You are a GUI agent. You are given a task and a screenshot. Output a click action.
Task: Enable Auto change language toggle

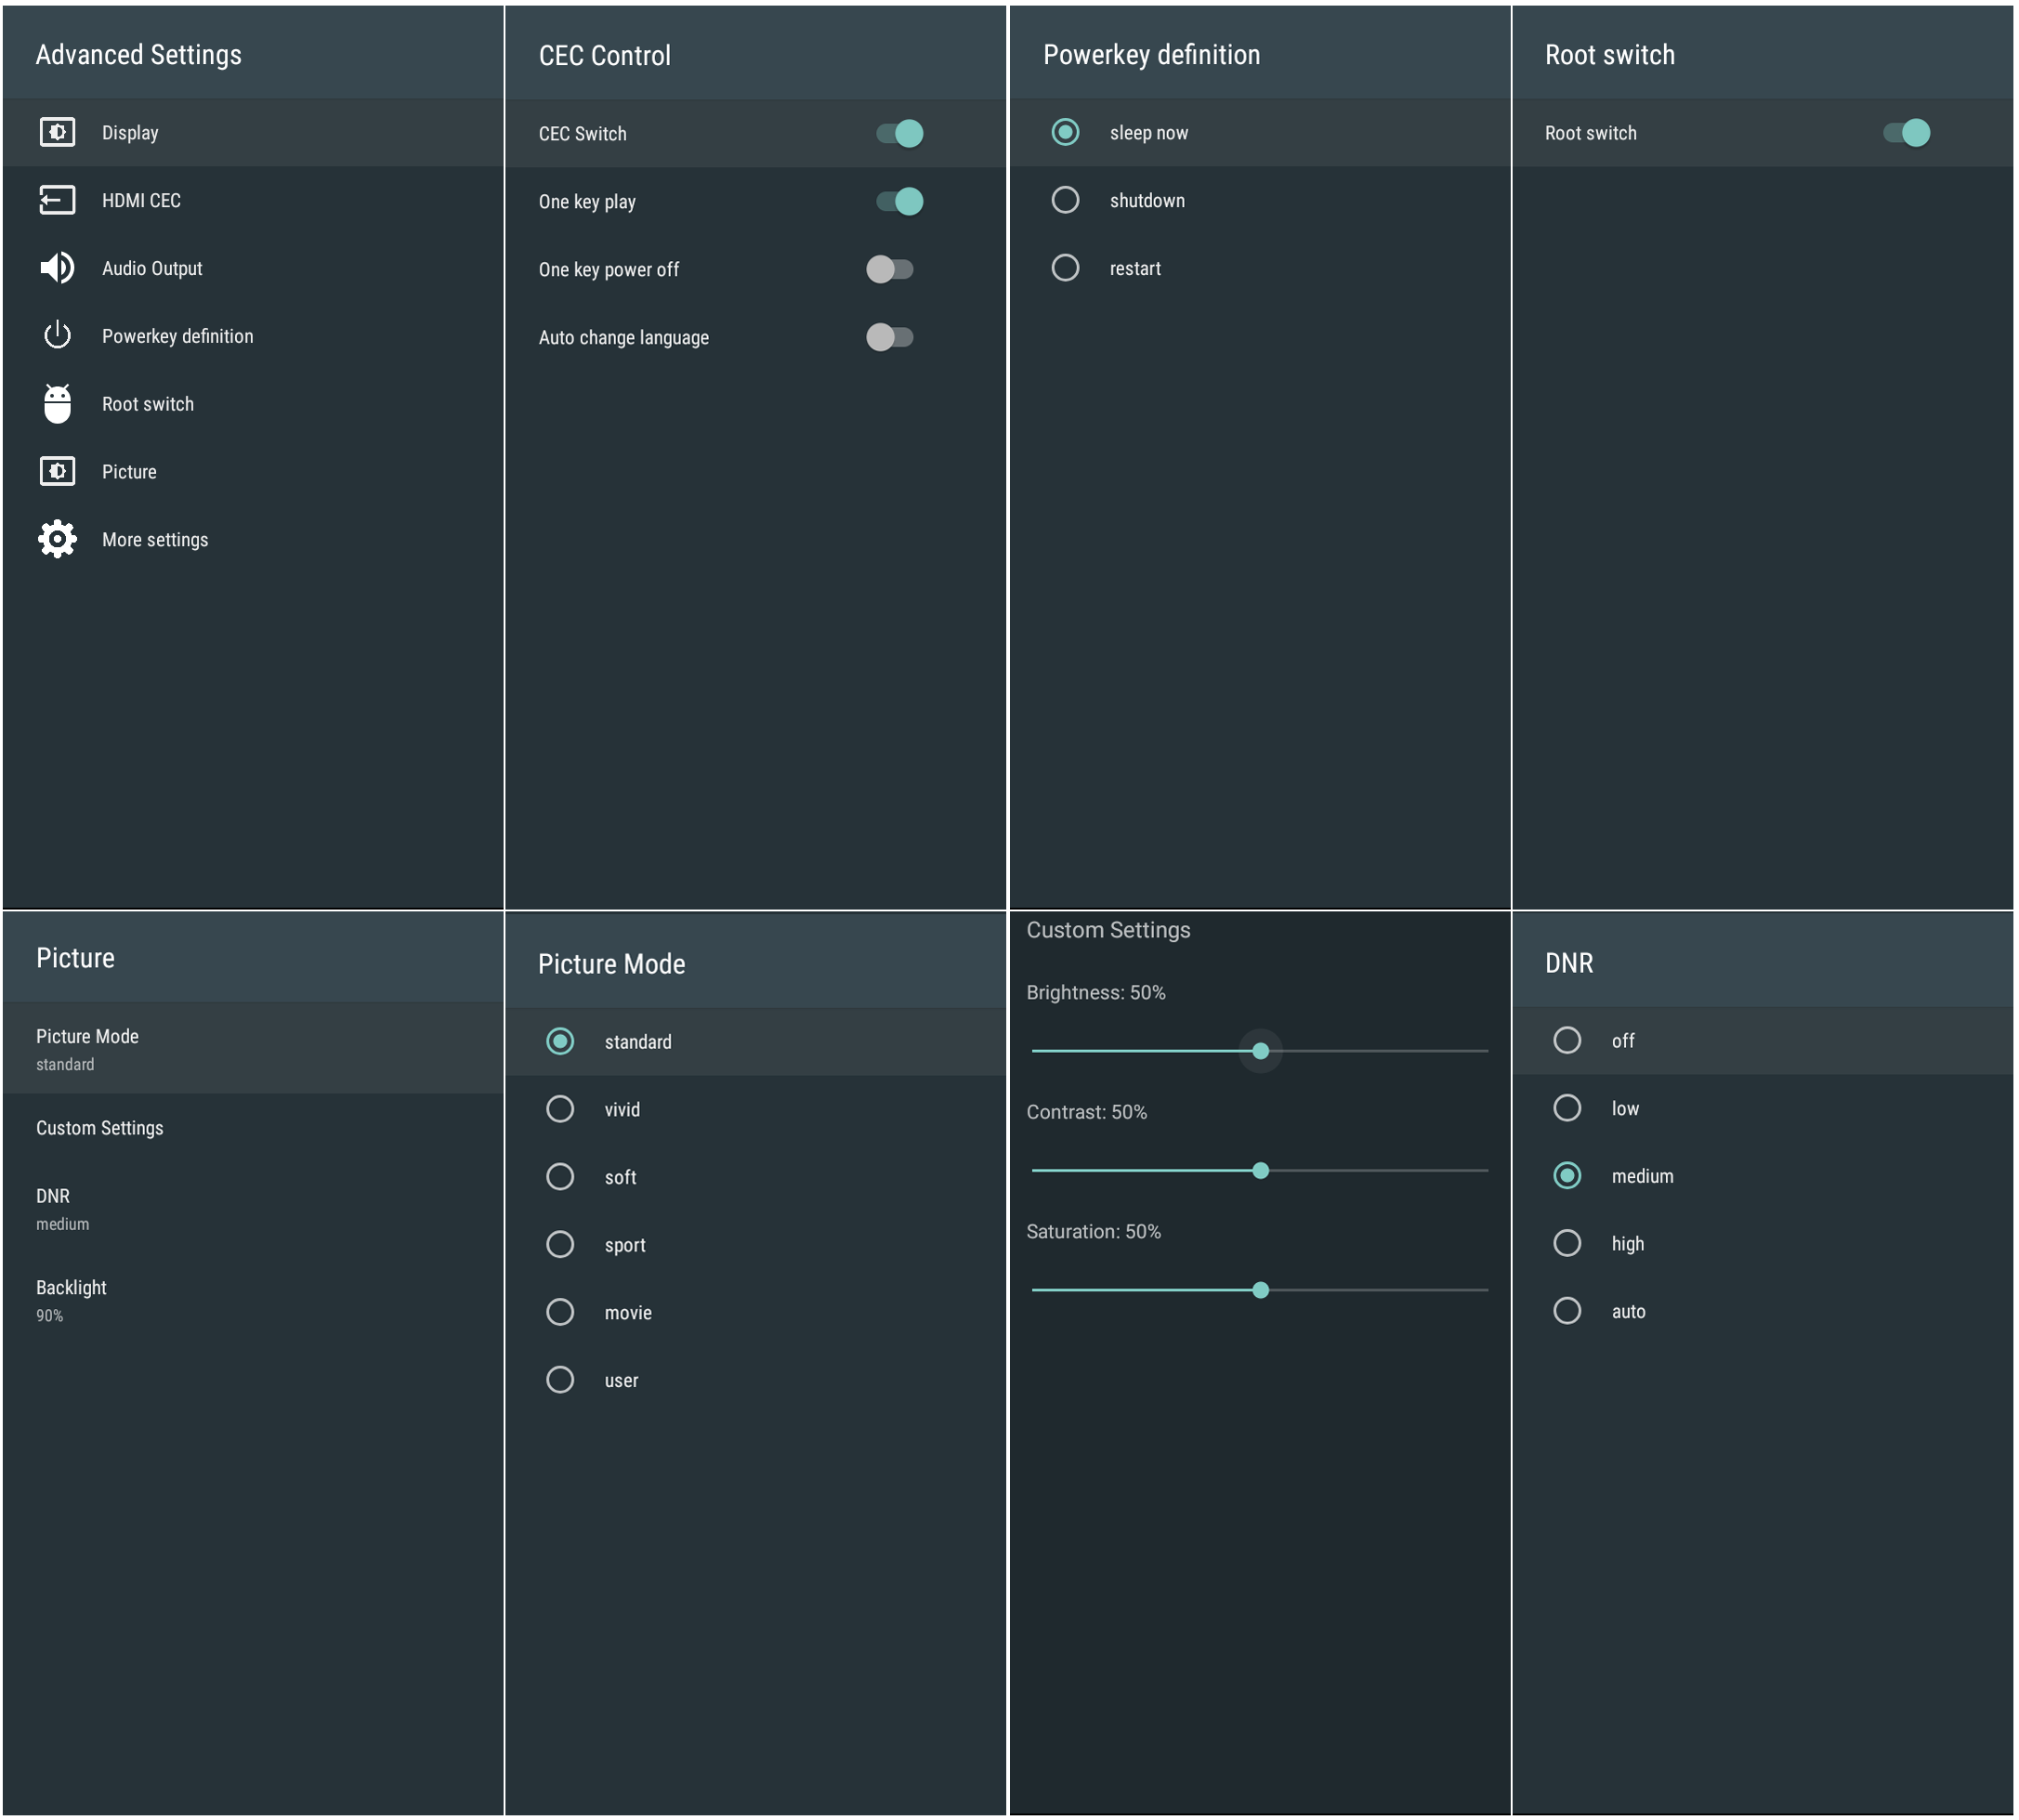(889, 337)
